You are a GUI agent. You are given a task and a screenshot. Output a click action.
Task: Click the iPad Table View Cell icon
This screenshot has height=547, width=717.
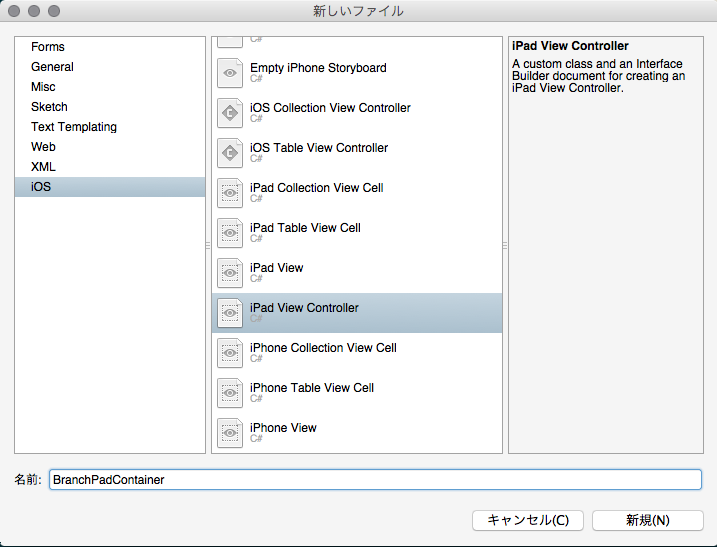point(230,233)
